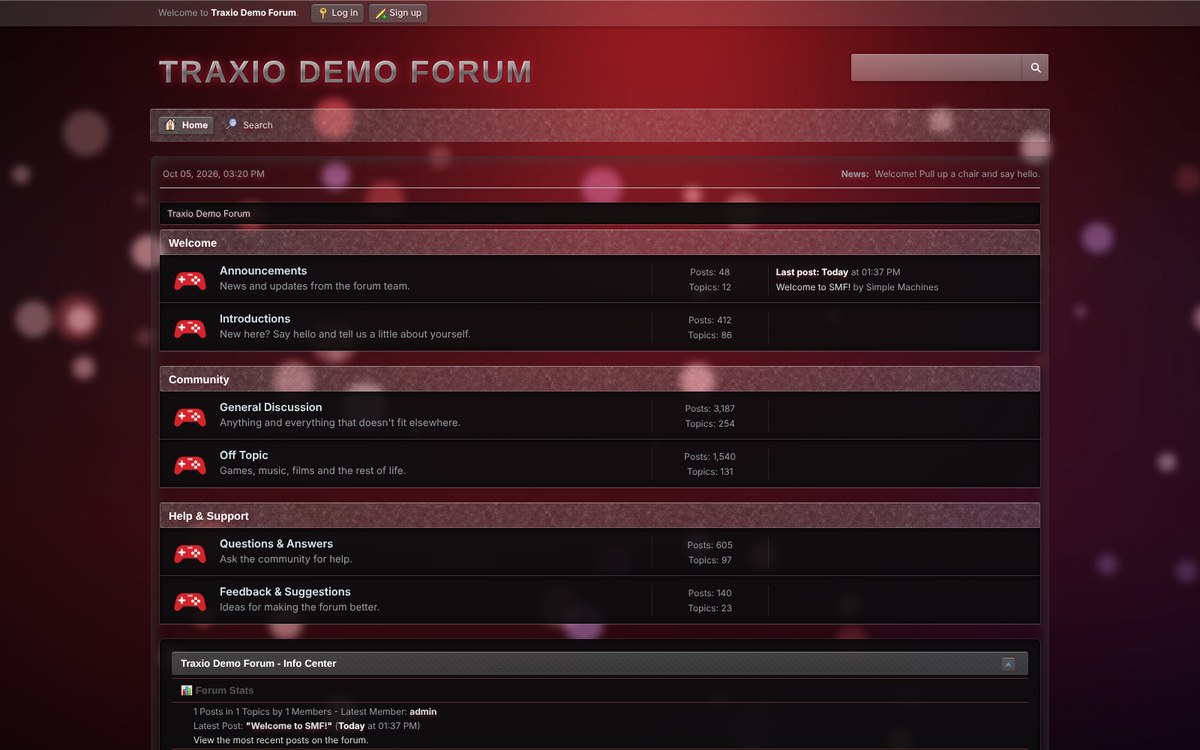Open the Home menu item
Image resolution: width=1200 pixels, height=750 pixels.
pos(186,125)
